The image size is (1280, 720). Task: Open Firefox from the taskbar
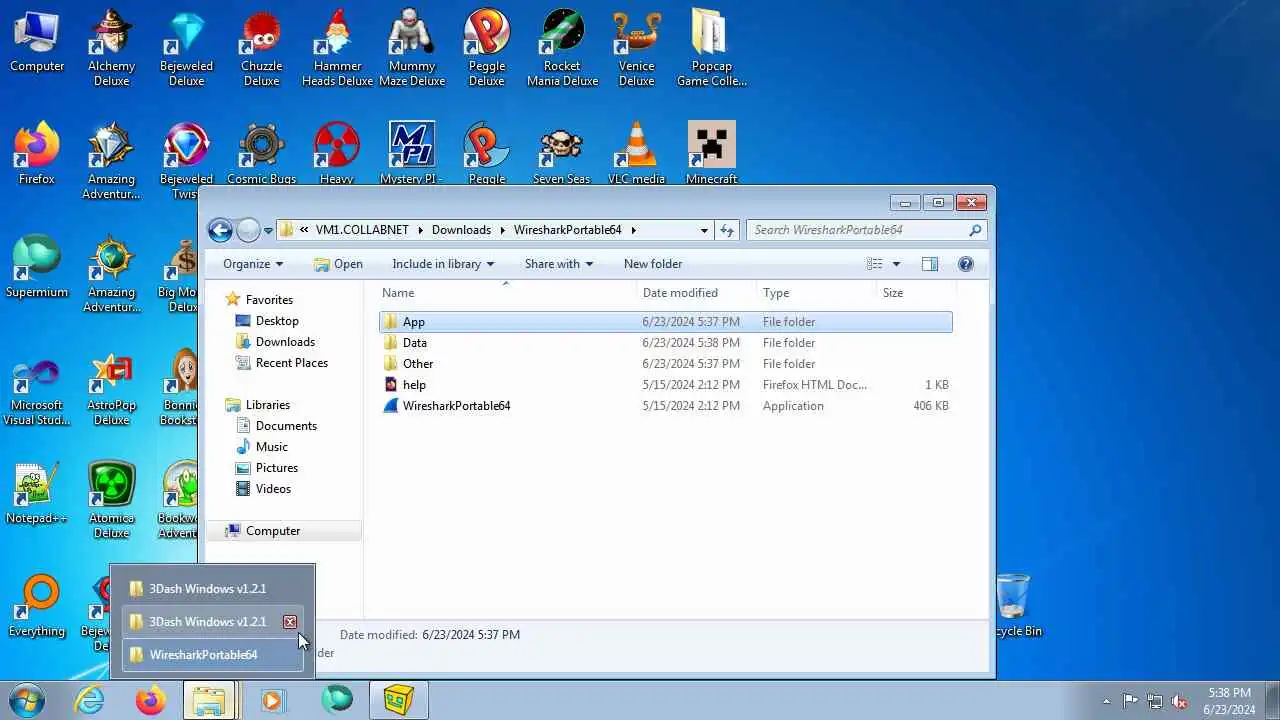[x=151, y=700]
